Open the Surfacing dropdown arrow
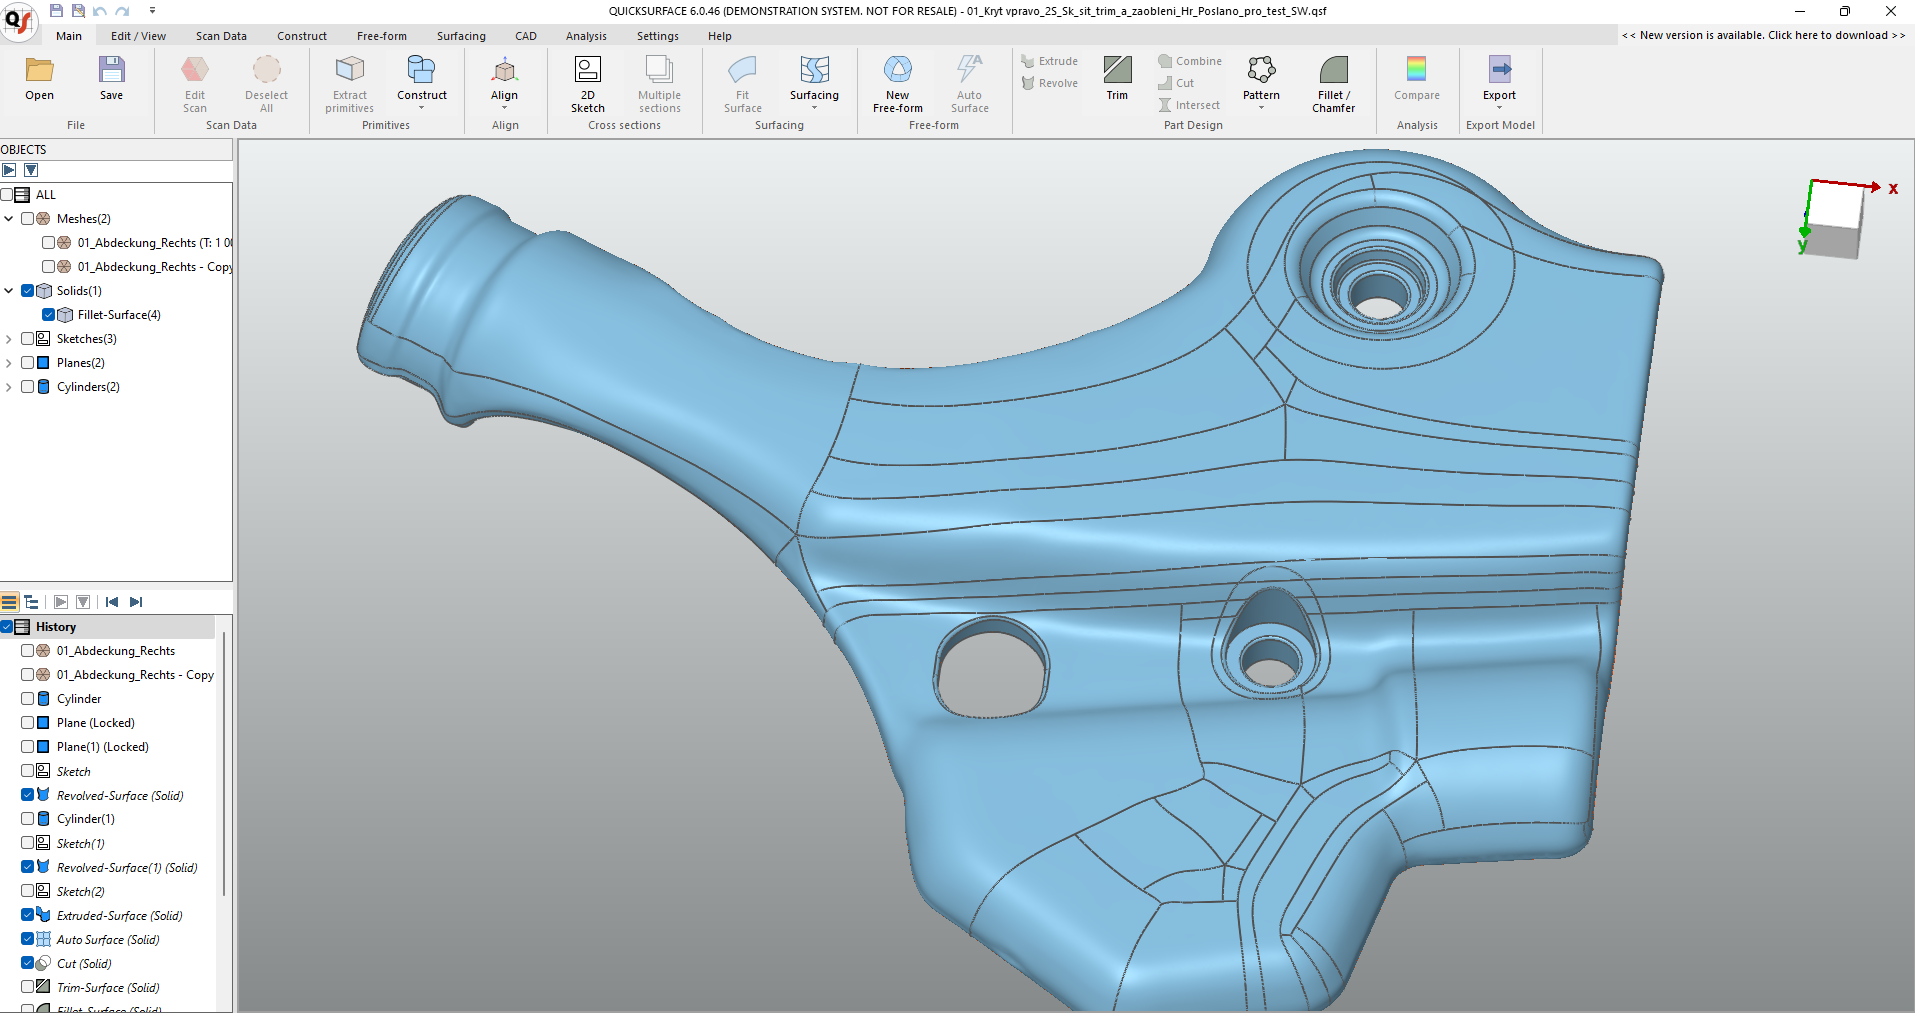 (814, 108)
